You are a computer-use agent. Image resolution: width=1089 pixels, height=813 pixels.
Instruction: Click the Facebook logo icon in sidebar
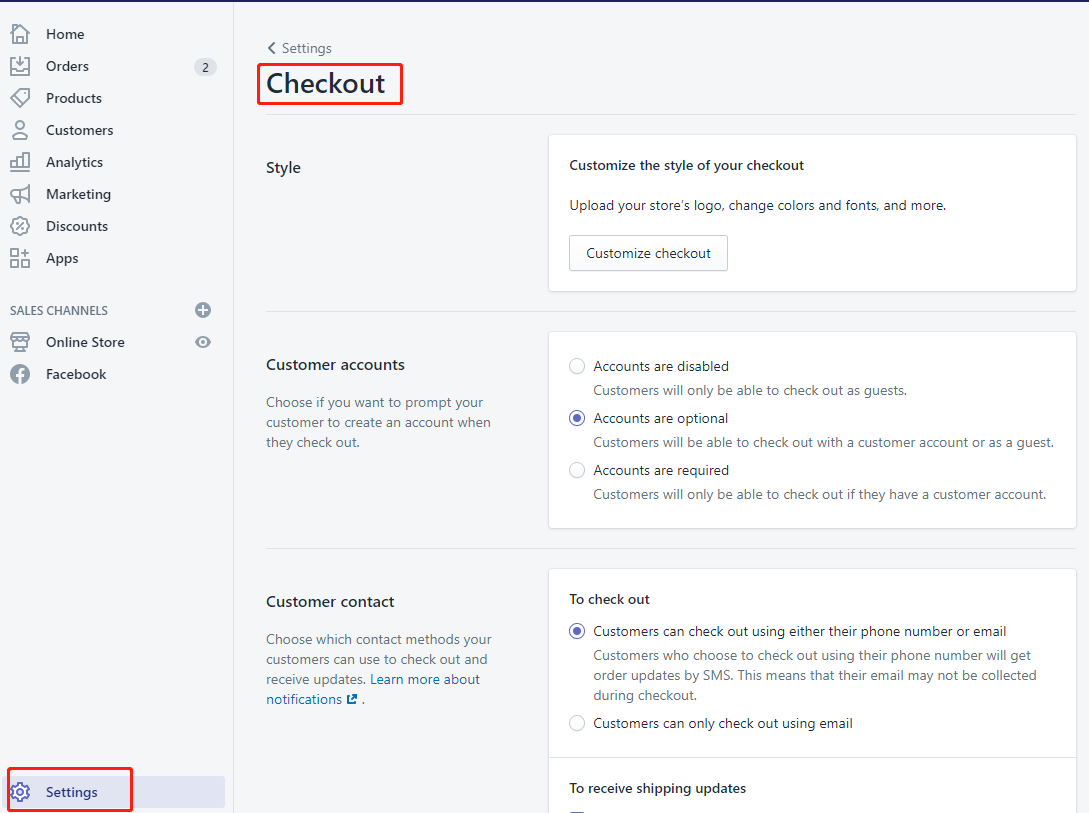20,374
